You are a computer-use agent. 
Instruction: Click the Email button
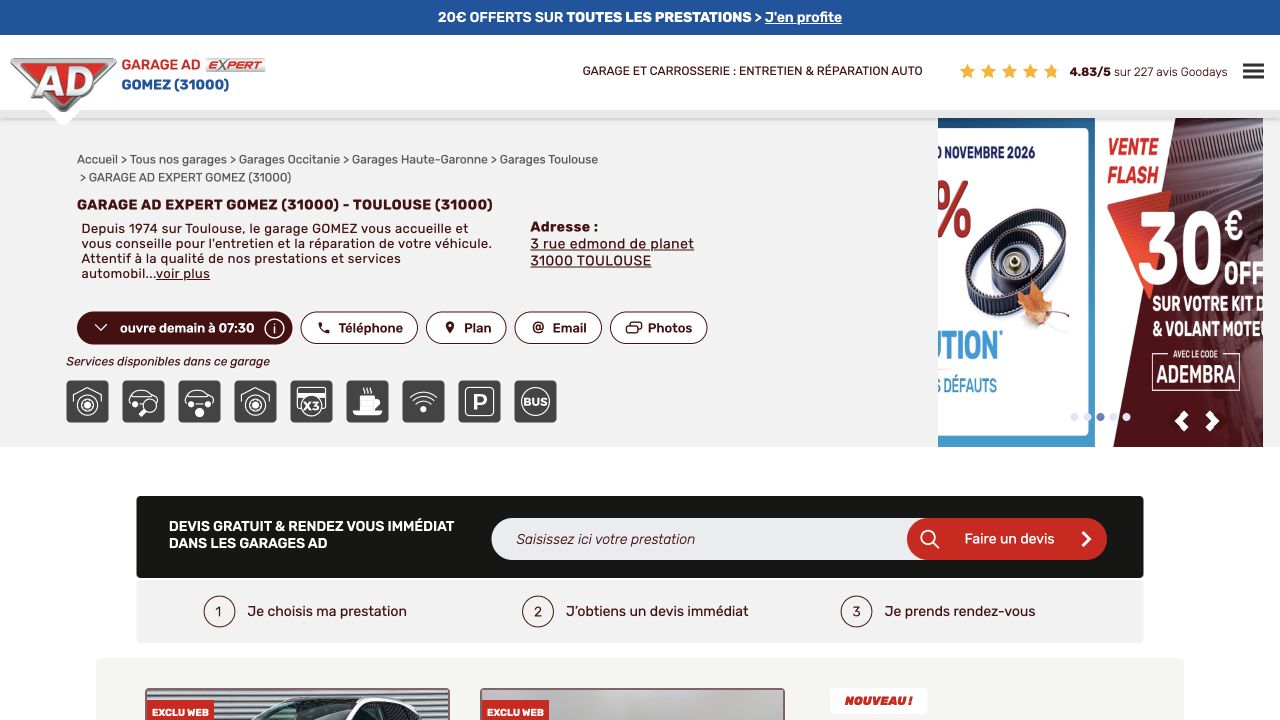coord(558,328)
